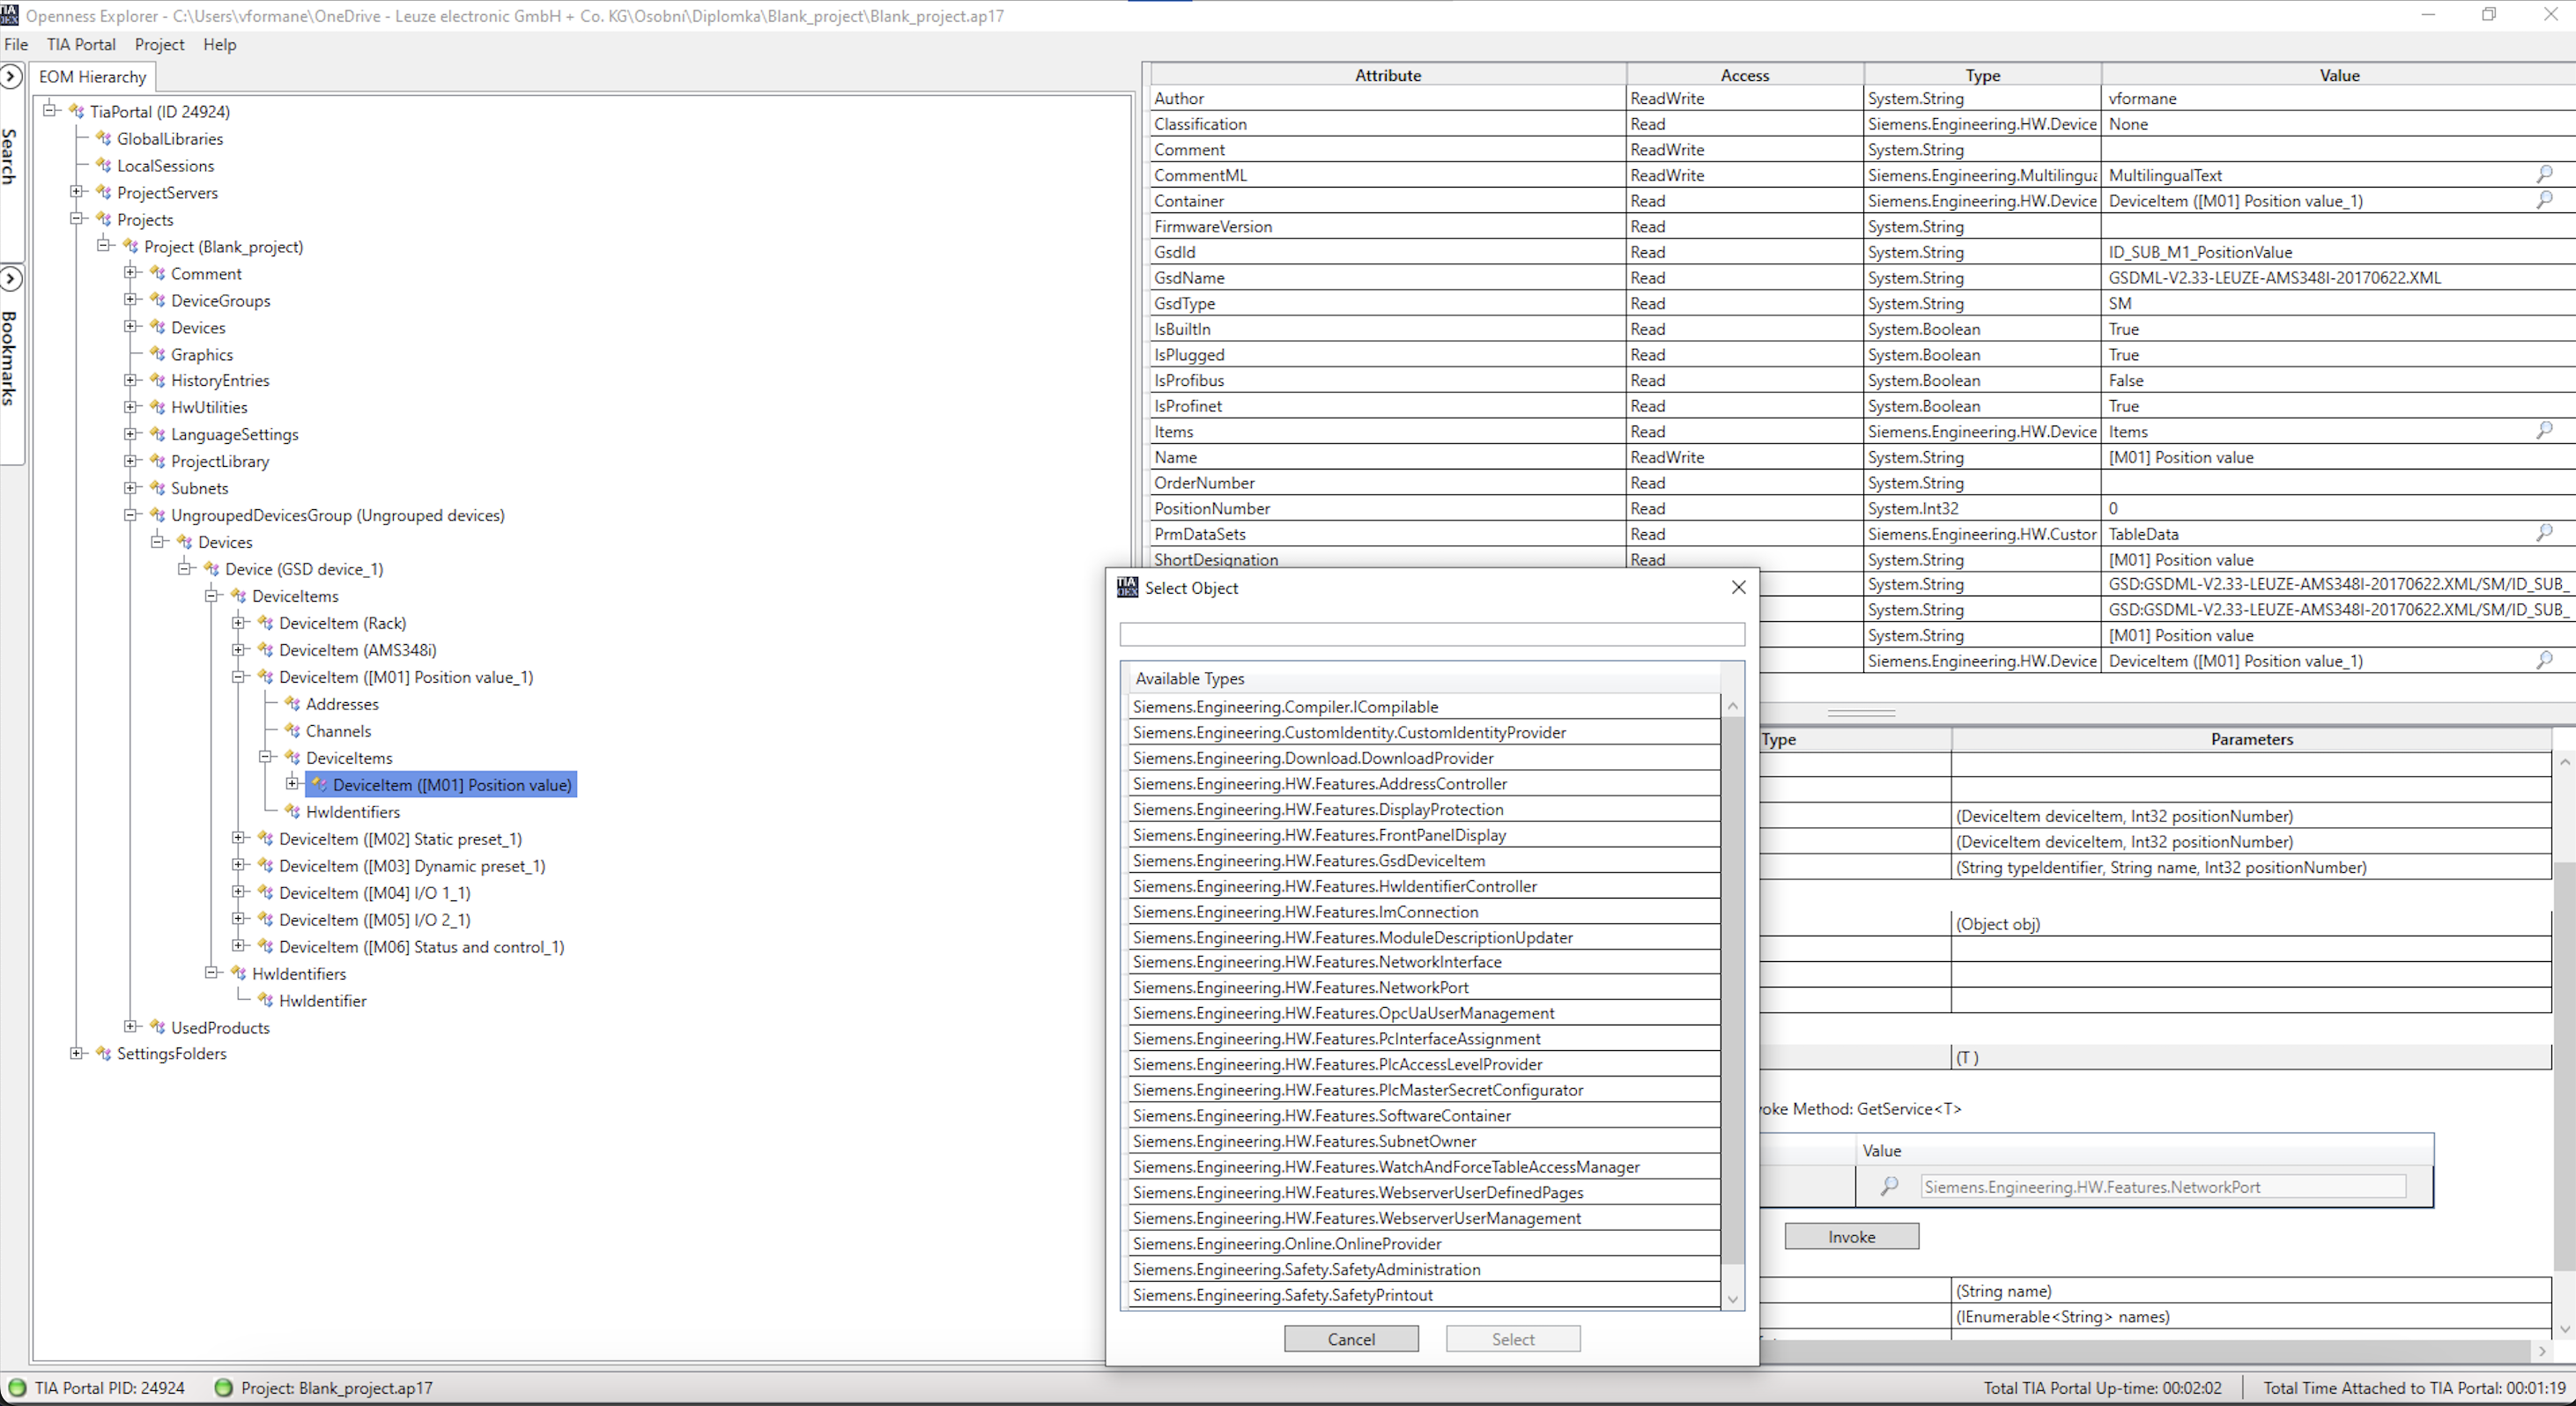Click magnifier icon in CommentML row
This screenshot has width=2576, height=1406.
pos(2544,174)
